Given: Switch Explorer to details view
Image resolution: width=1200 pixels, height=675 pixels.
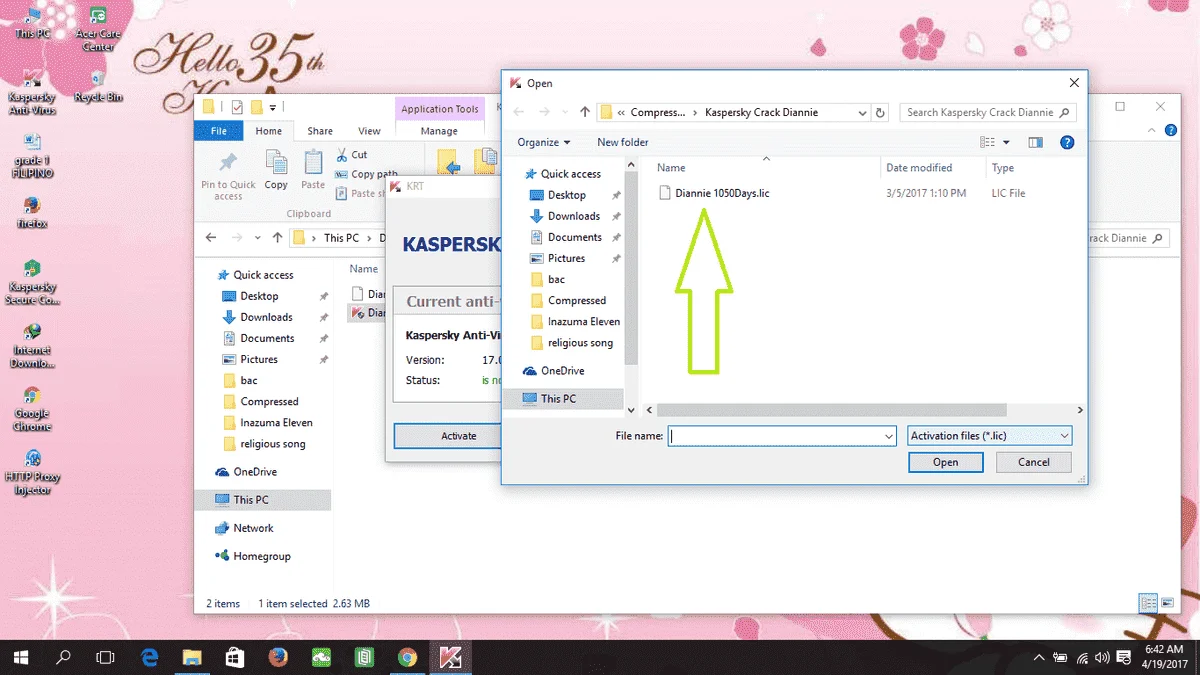Looking at the screenshot, I should [x=1149, y=603].
